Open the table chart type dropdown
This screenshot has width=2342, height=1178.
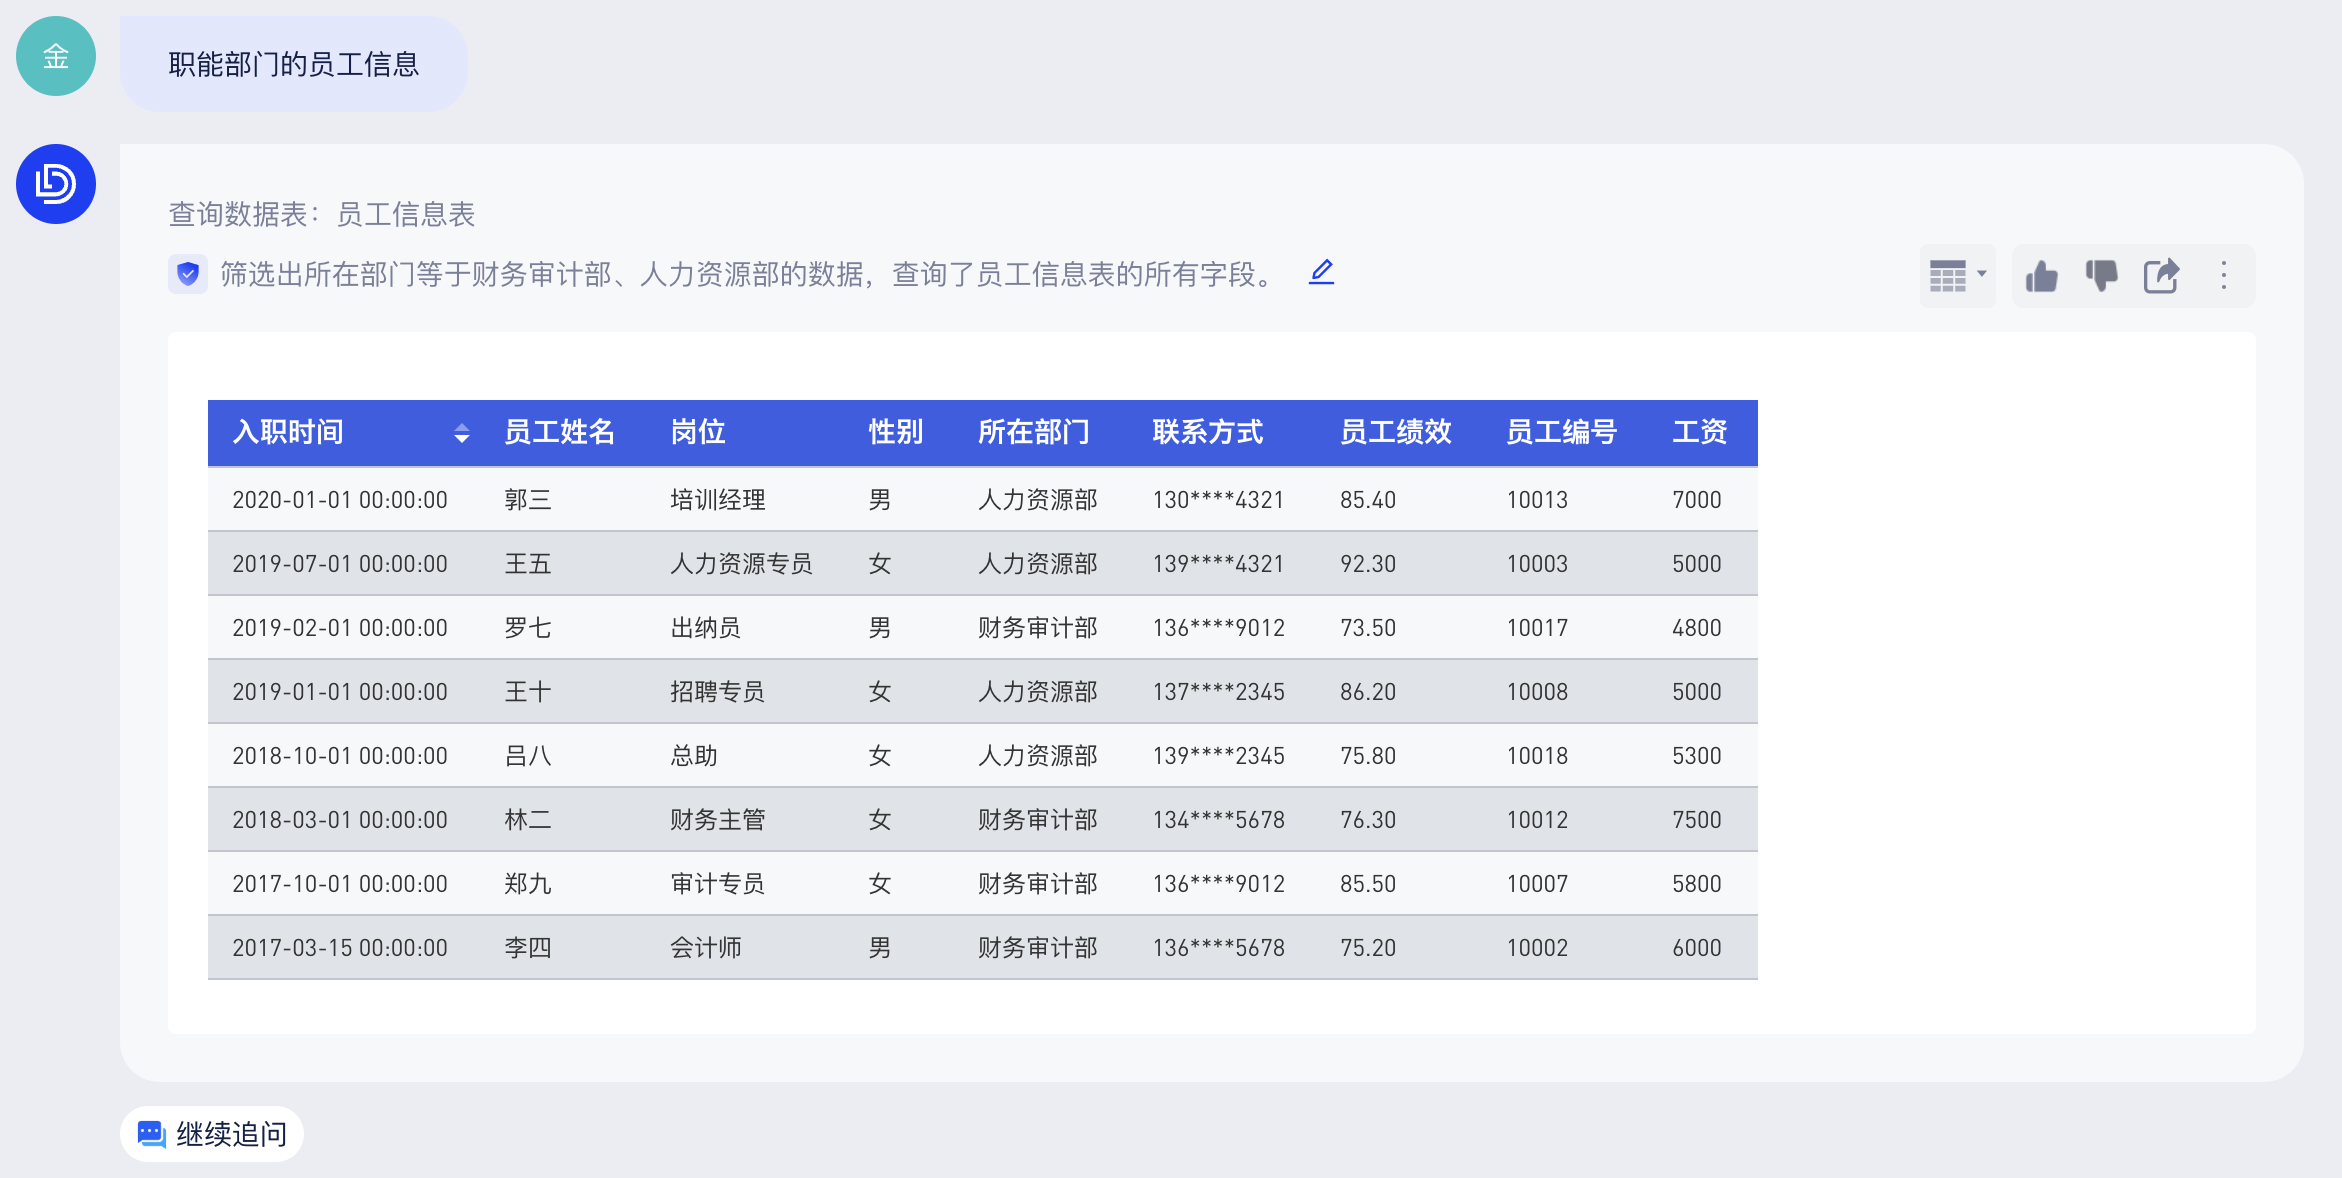(x=1957, y=276)
